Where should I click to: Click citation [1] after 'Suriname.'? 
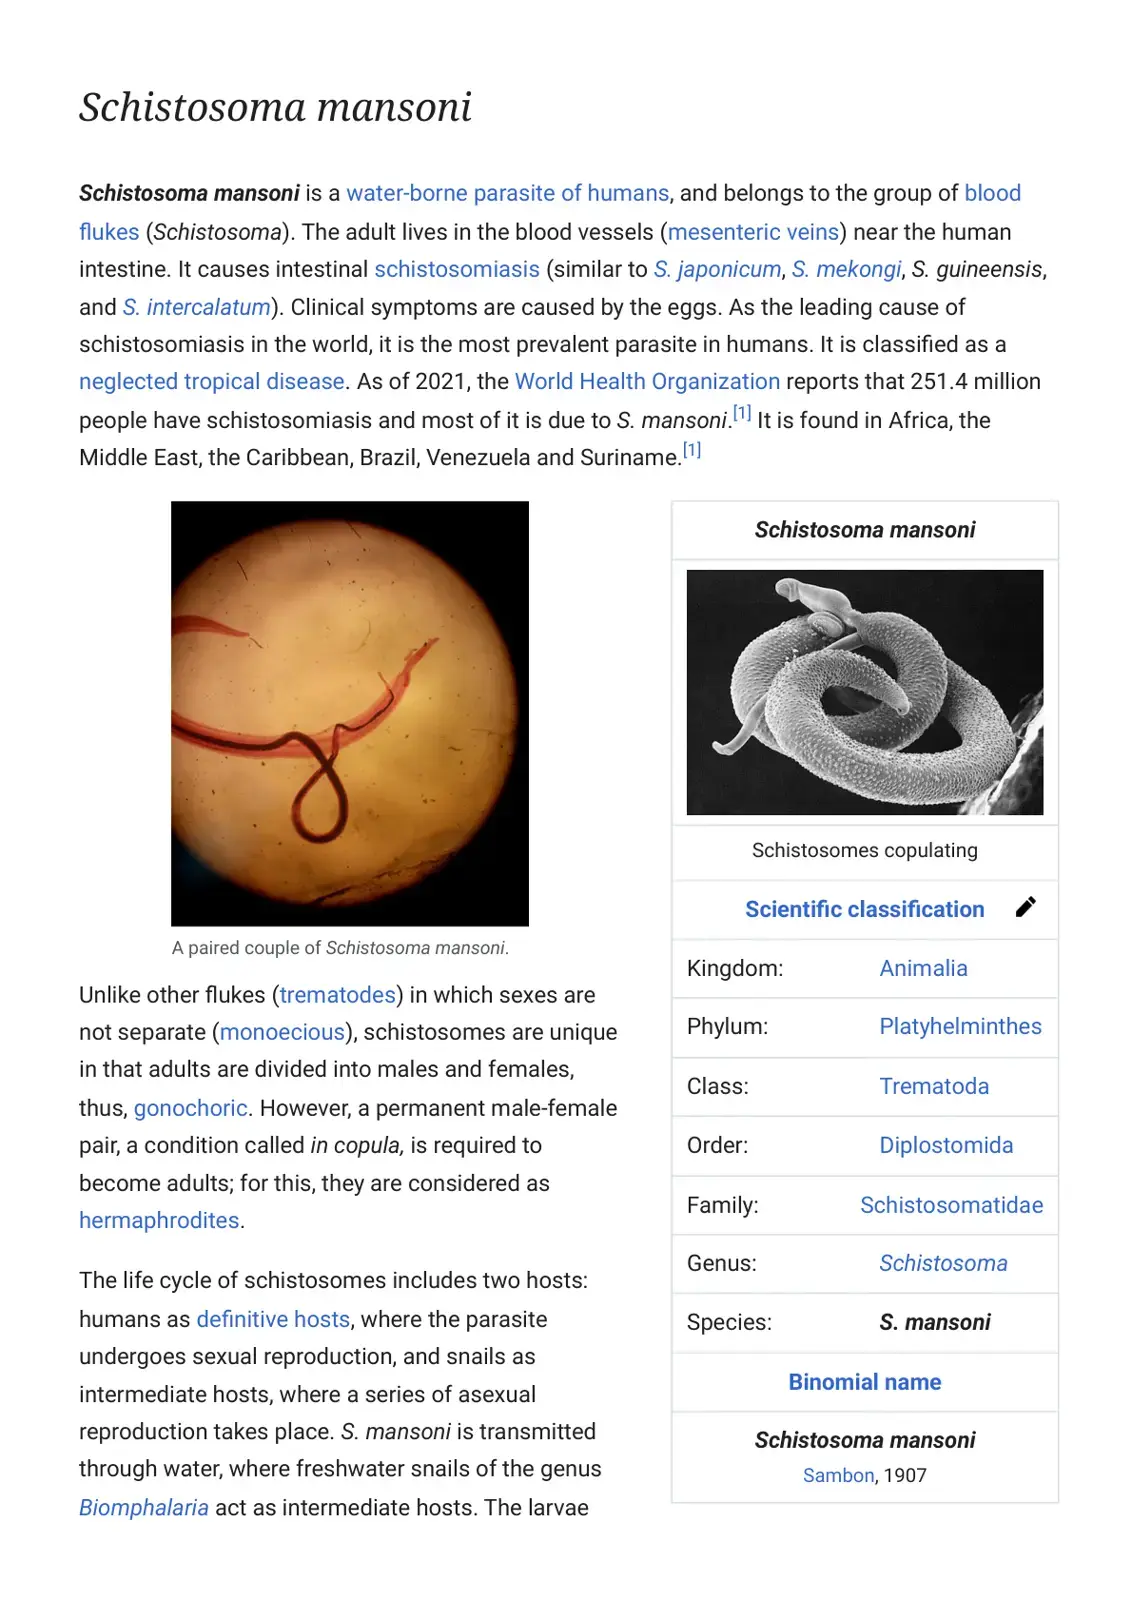pos(691,450)
